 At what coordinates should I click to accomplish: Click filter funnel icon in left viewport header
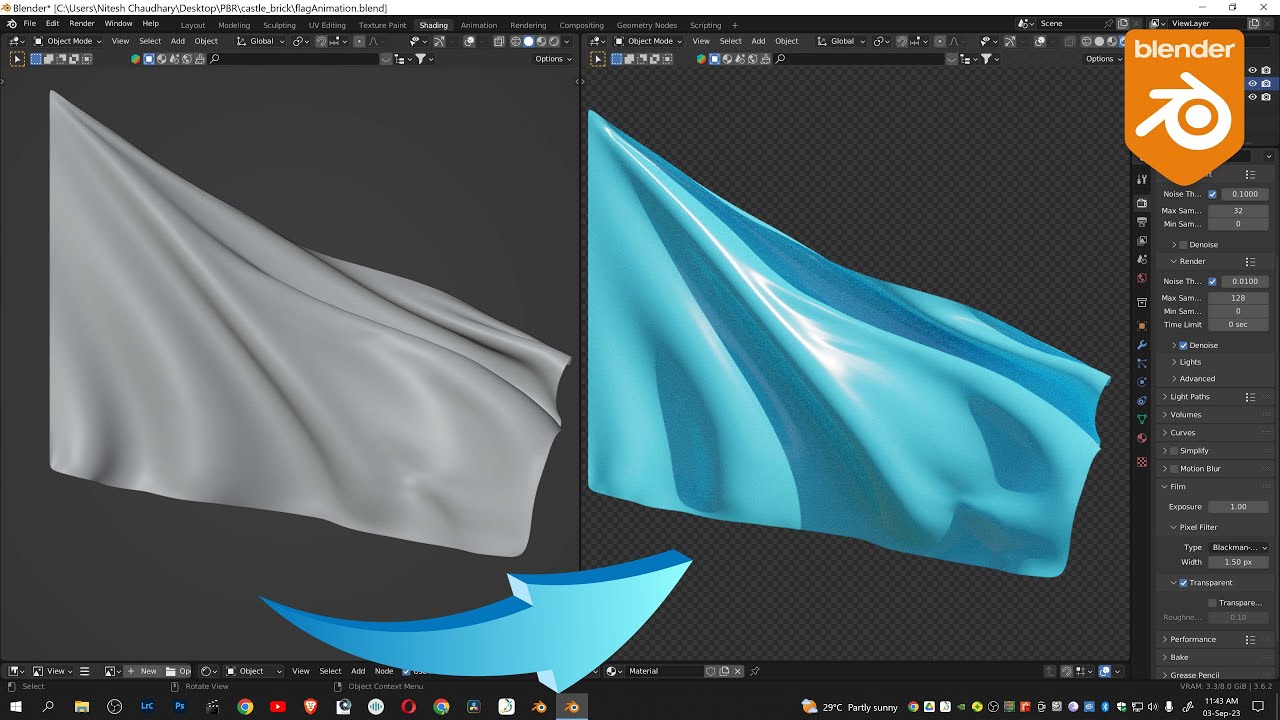[x=421, y=59]
